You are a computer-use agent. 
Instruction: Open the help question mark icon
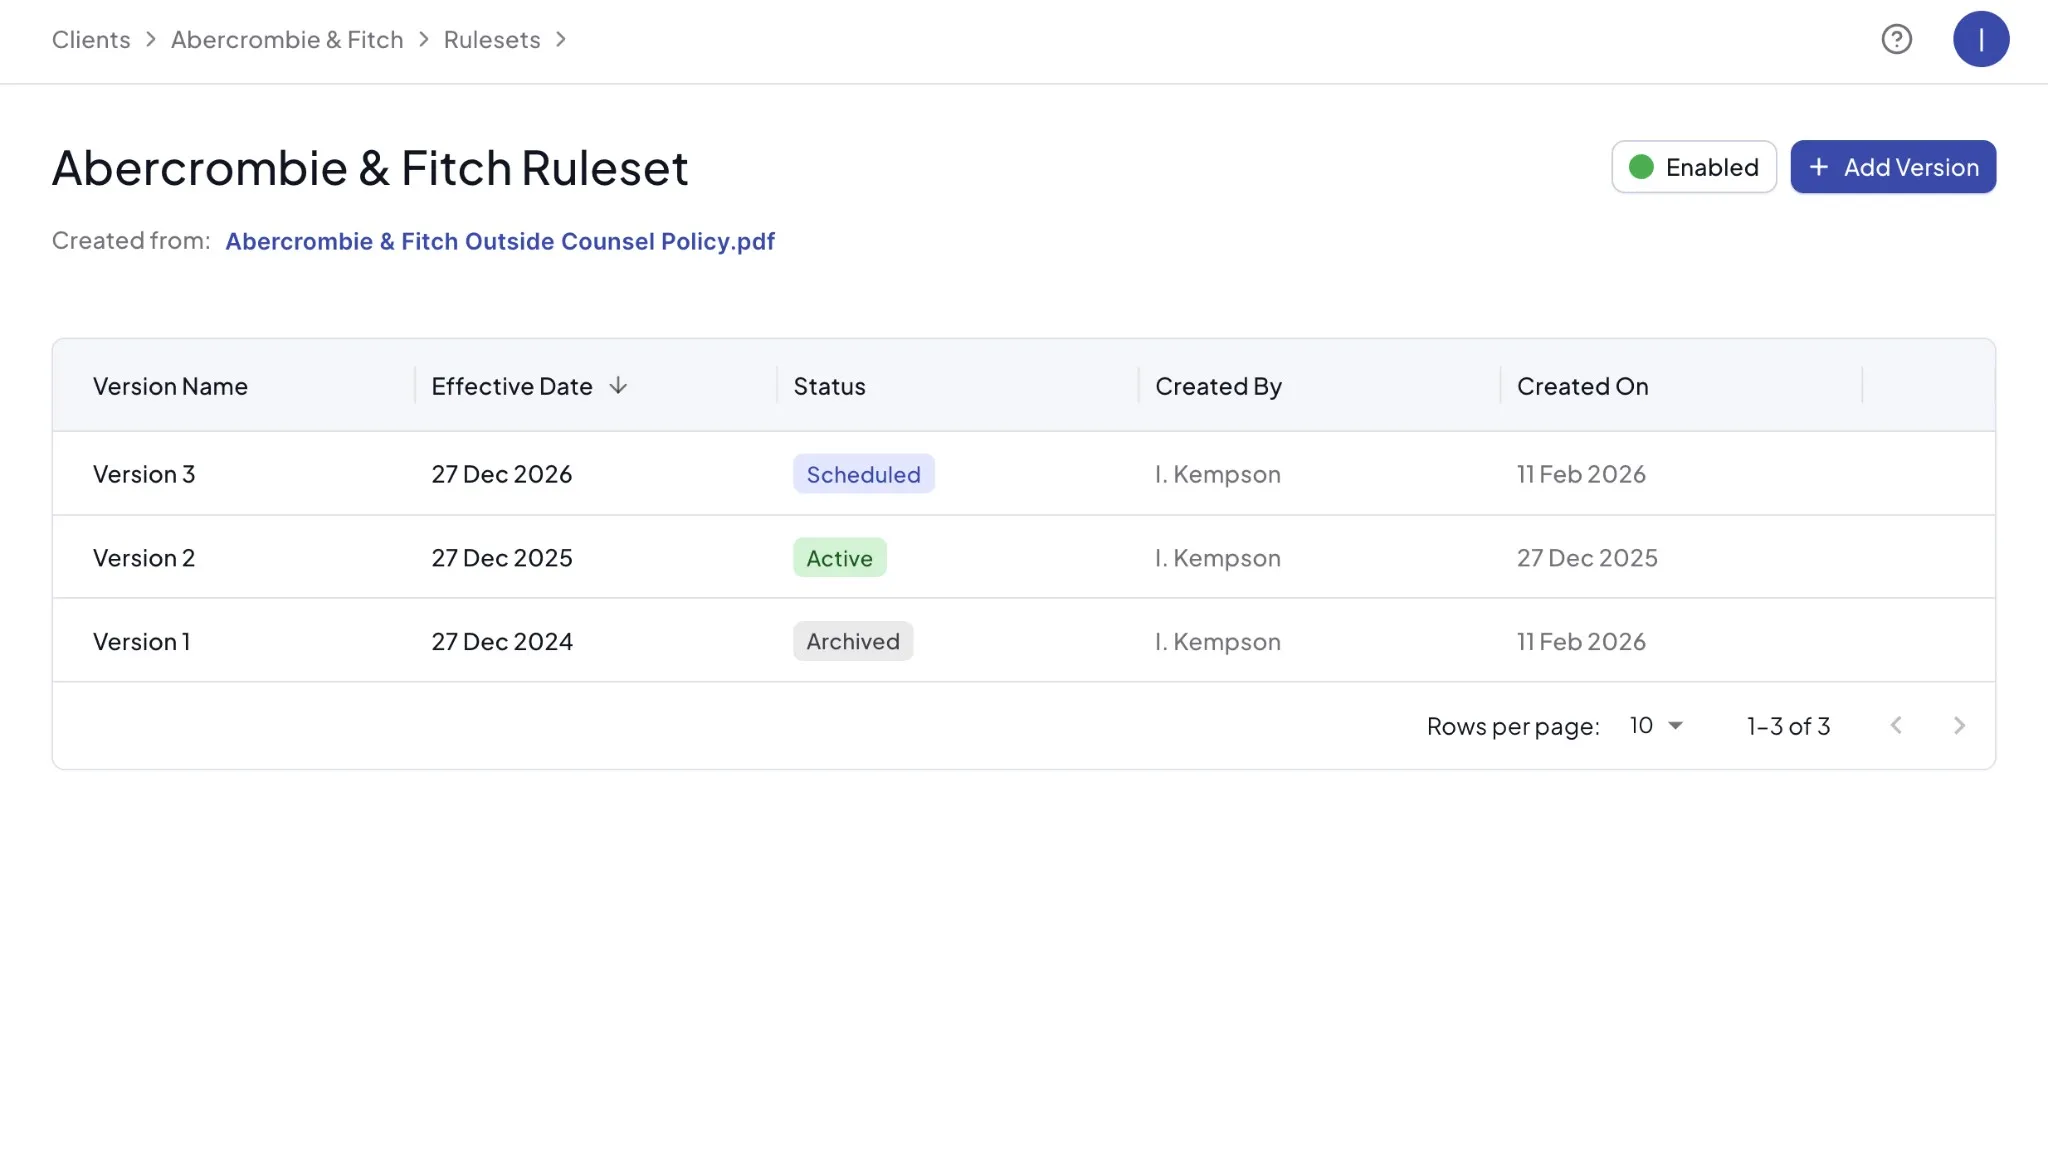point(1896,39)
